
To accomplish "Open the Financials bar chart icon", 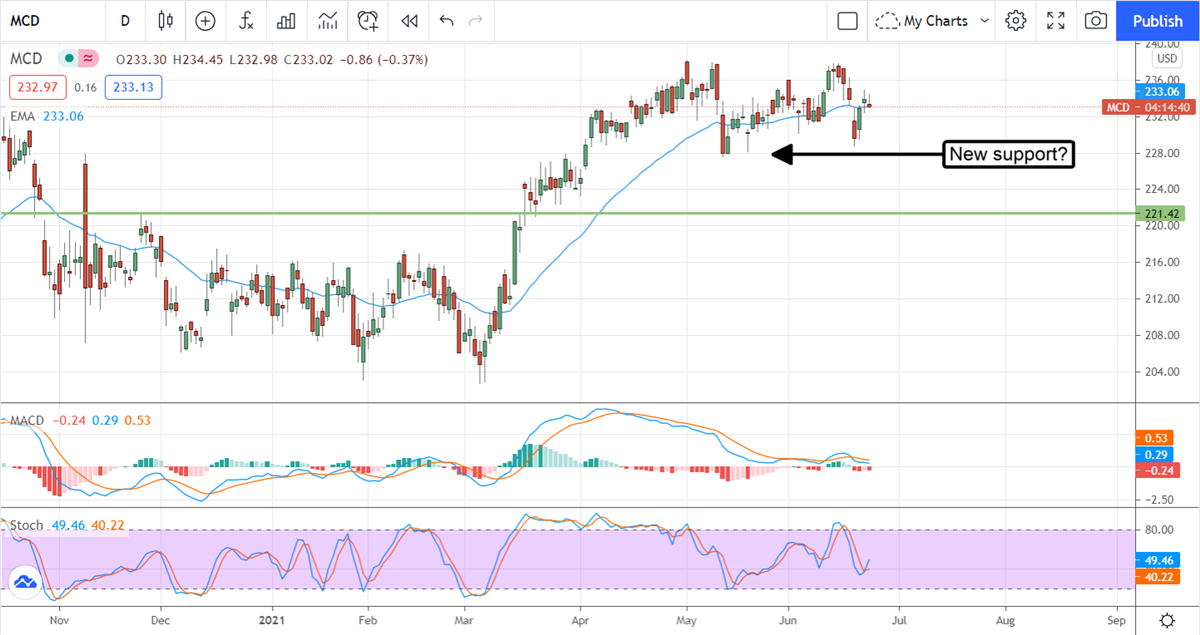I will pos(286,20).
